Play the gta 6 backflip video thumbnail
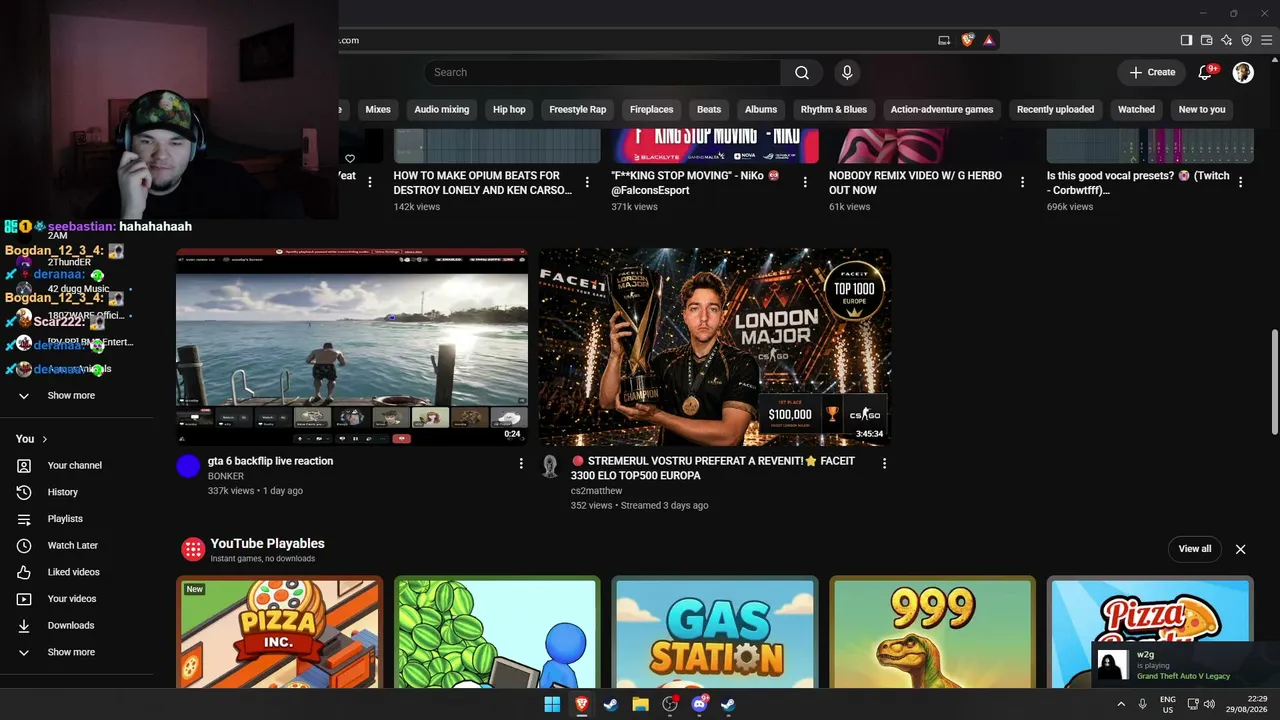The width and height of the screenshot is (1280, 720). click(x=352, y=346)
